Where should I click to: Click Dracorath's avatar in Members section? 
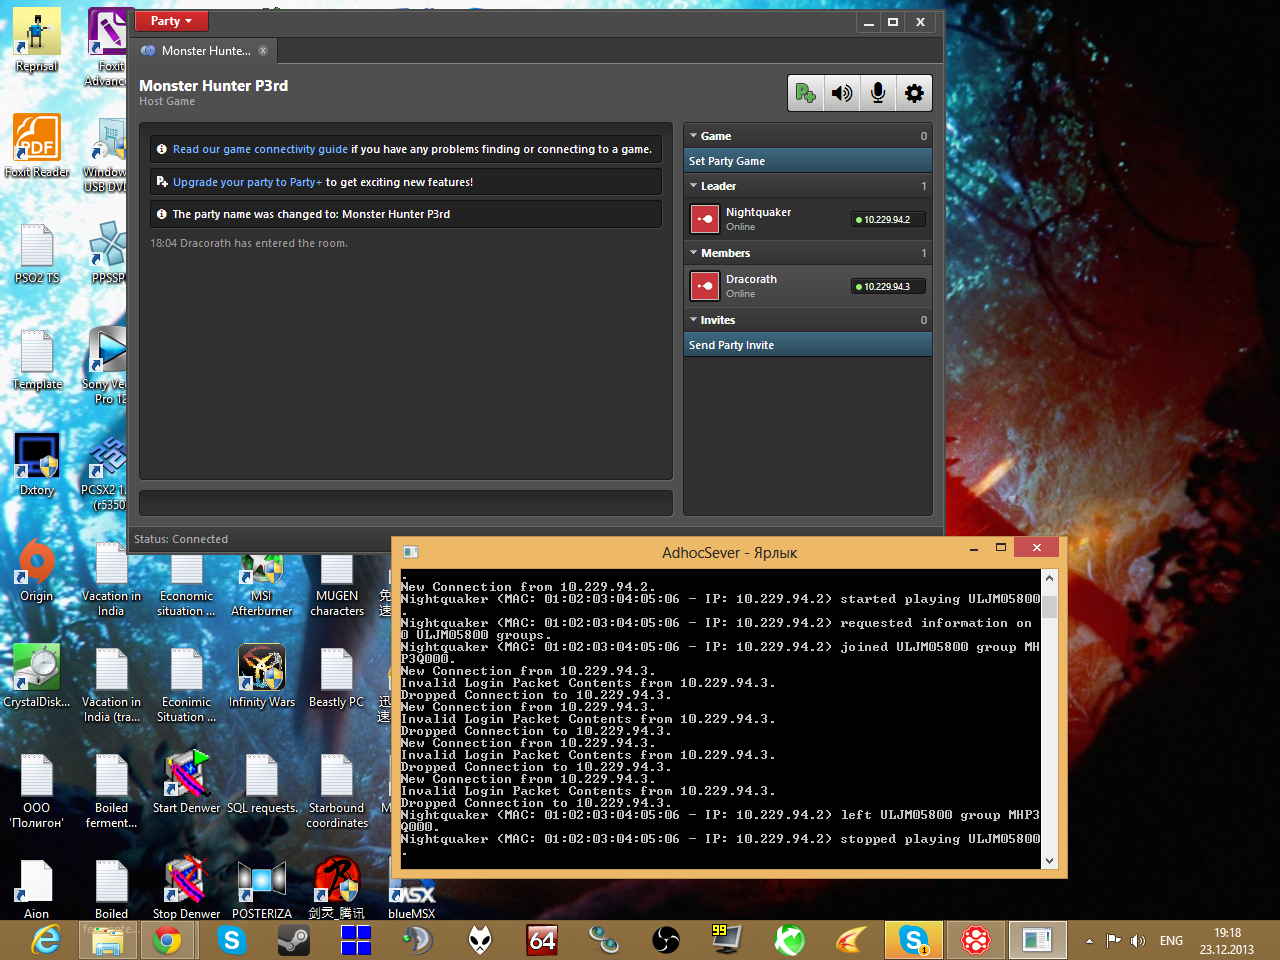click(705, 286)
